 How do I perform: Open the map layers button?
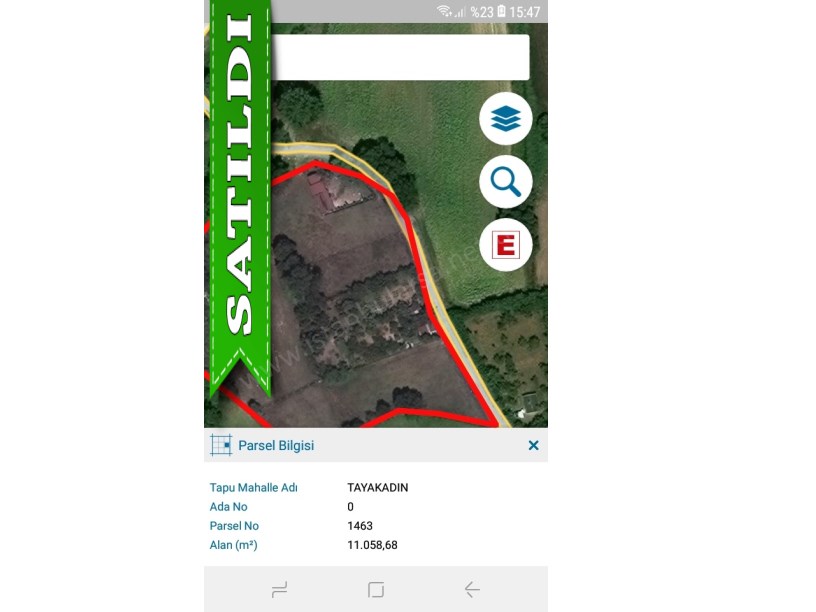505,119
